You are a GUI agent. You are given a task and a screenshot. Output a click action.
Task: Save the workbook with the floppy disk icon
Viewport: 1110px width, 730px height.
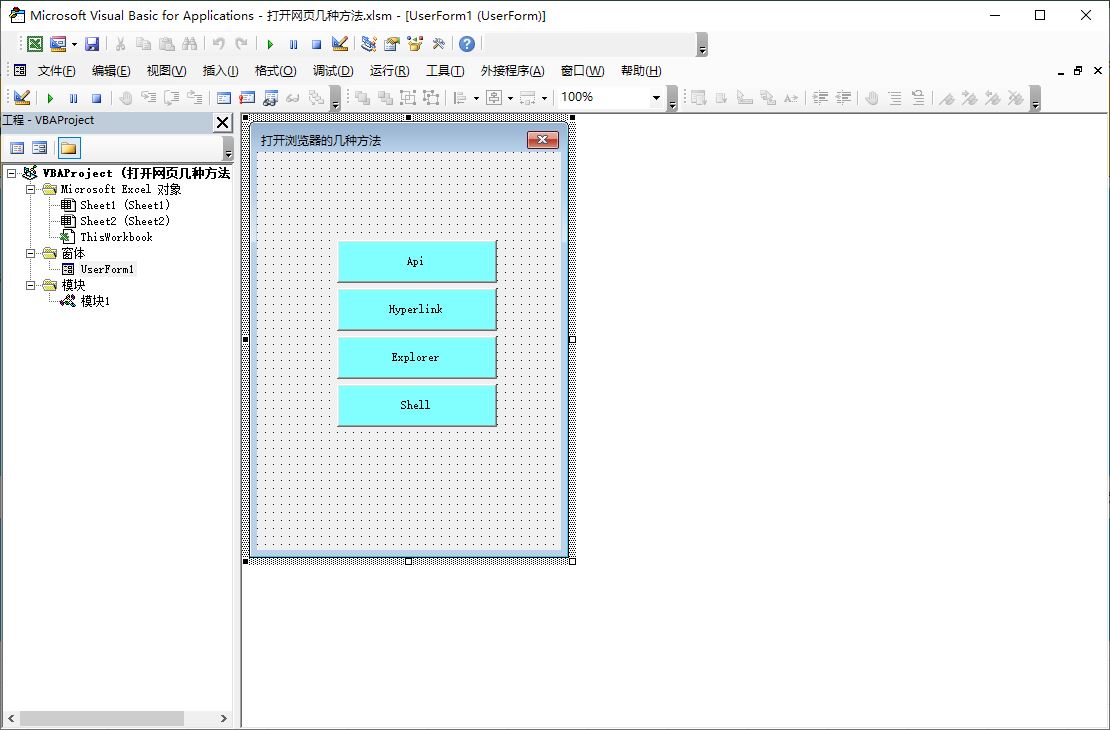tap(92, 44)
